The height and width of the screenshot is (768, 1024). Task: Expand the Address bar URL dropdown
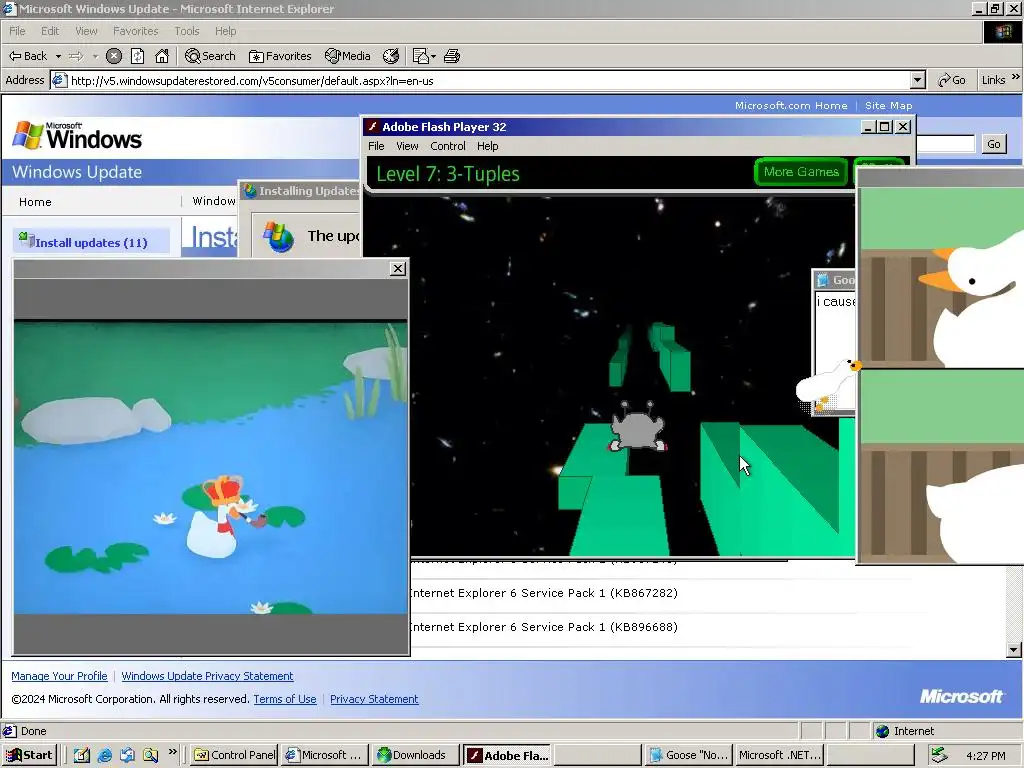click(918, 80)
